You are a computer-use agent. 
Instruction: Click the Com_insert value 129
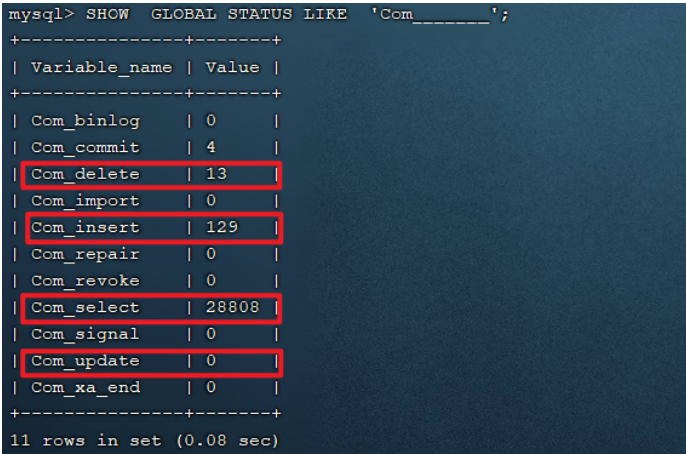click(x=221, y=228)
